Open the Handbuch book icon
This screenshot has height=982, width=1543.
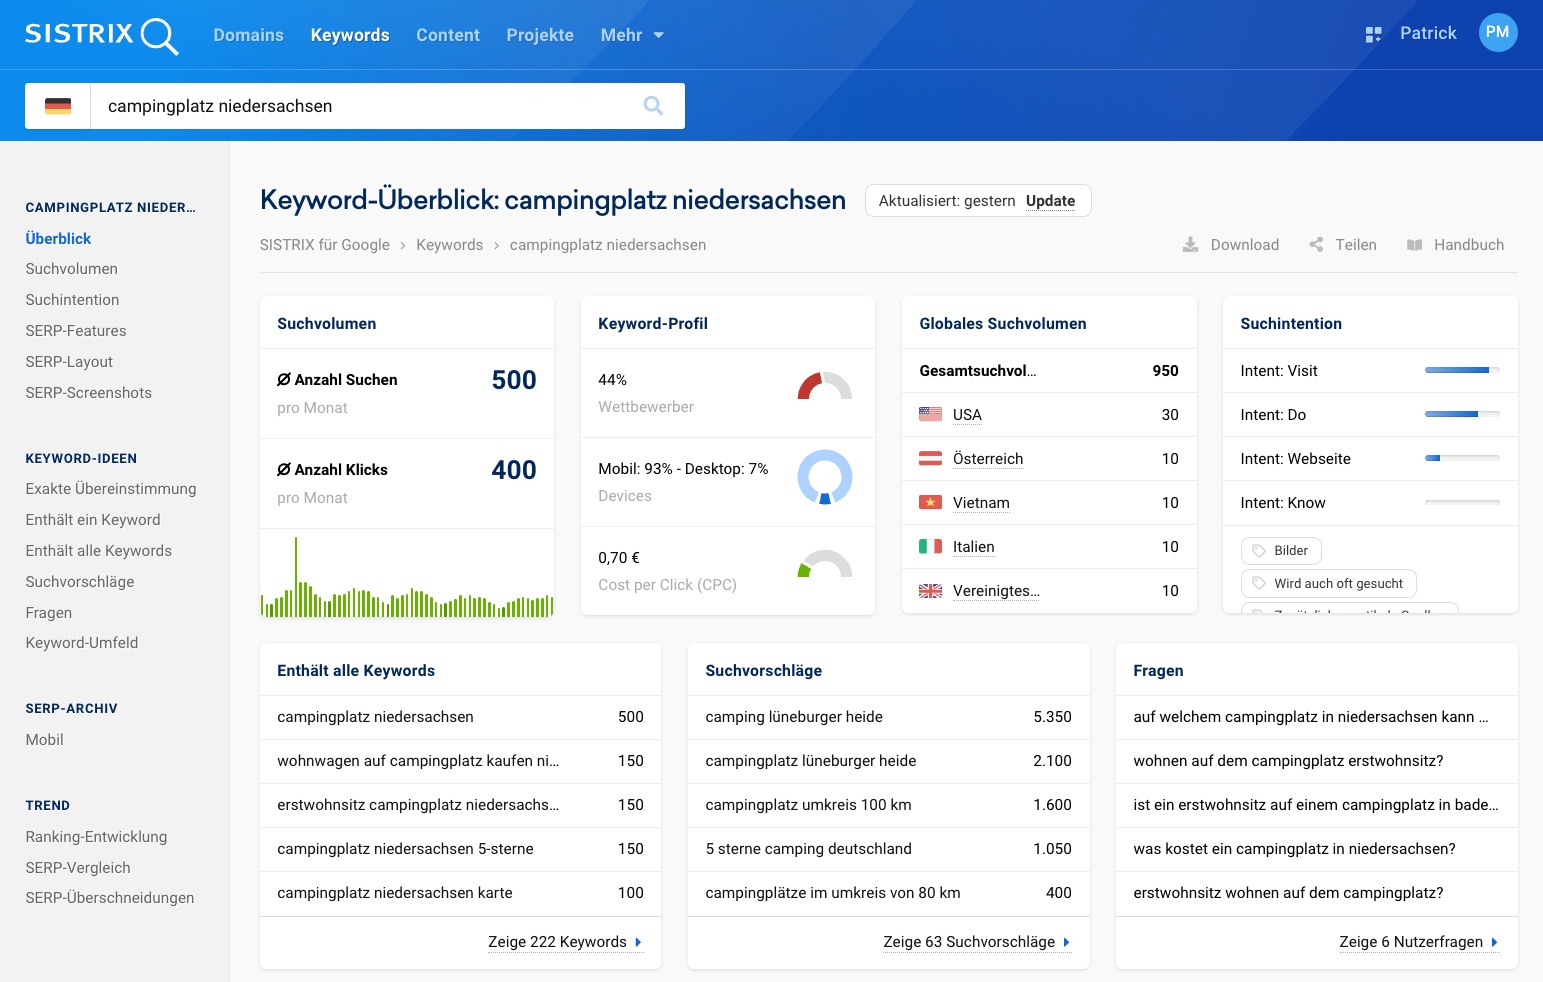[1414, 245]
